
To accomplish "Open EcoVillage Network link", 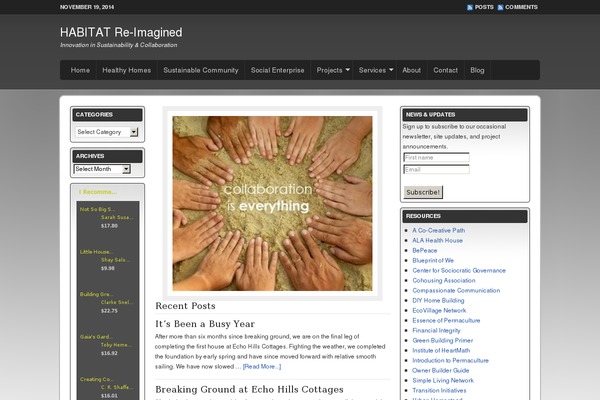I will tap(439, 310).
